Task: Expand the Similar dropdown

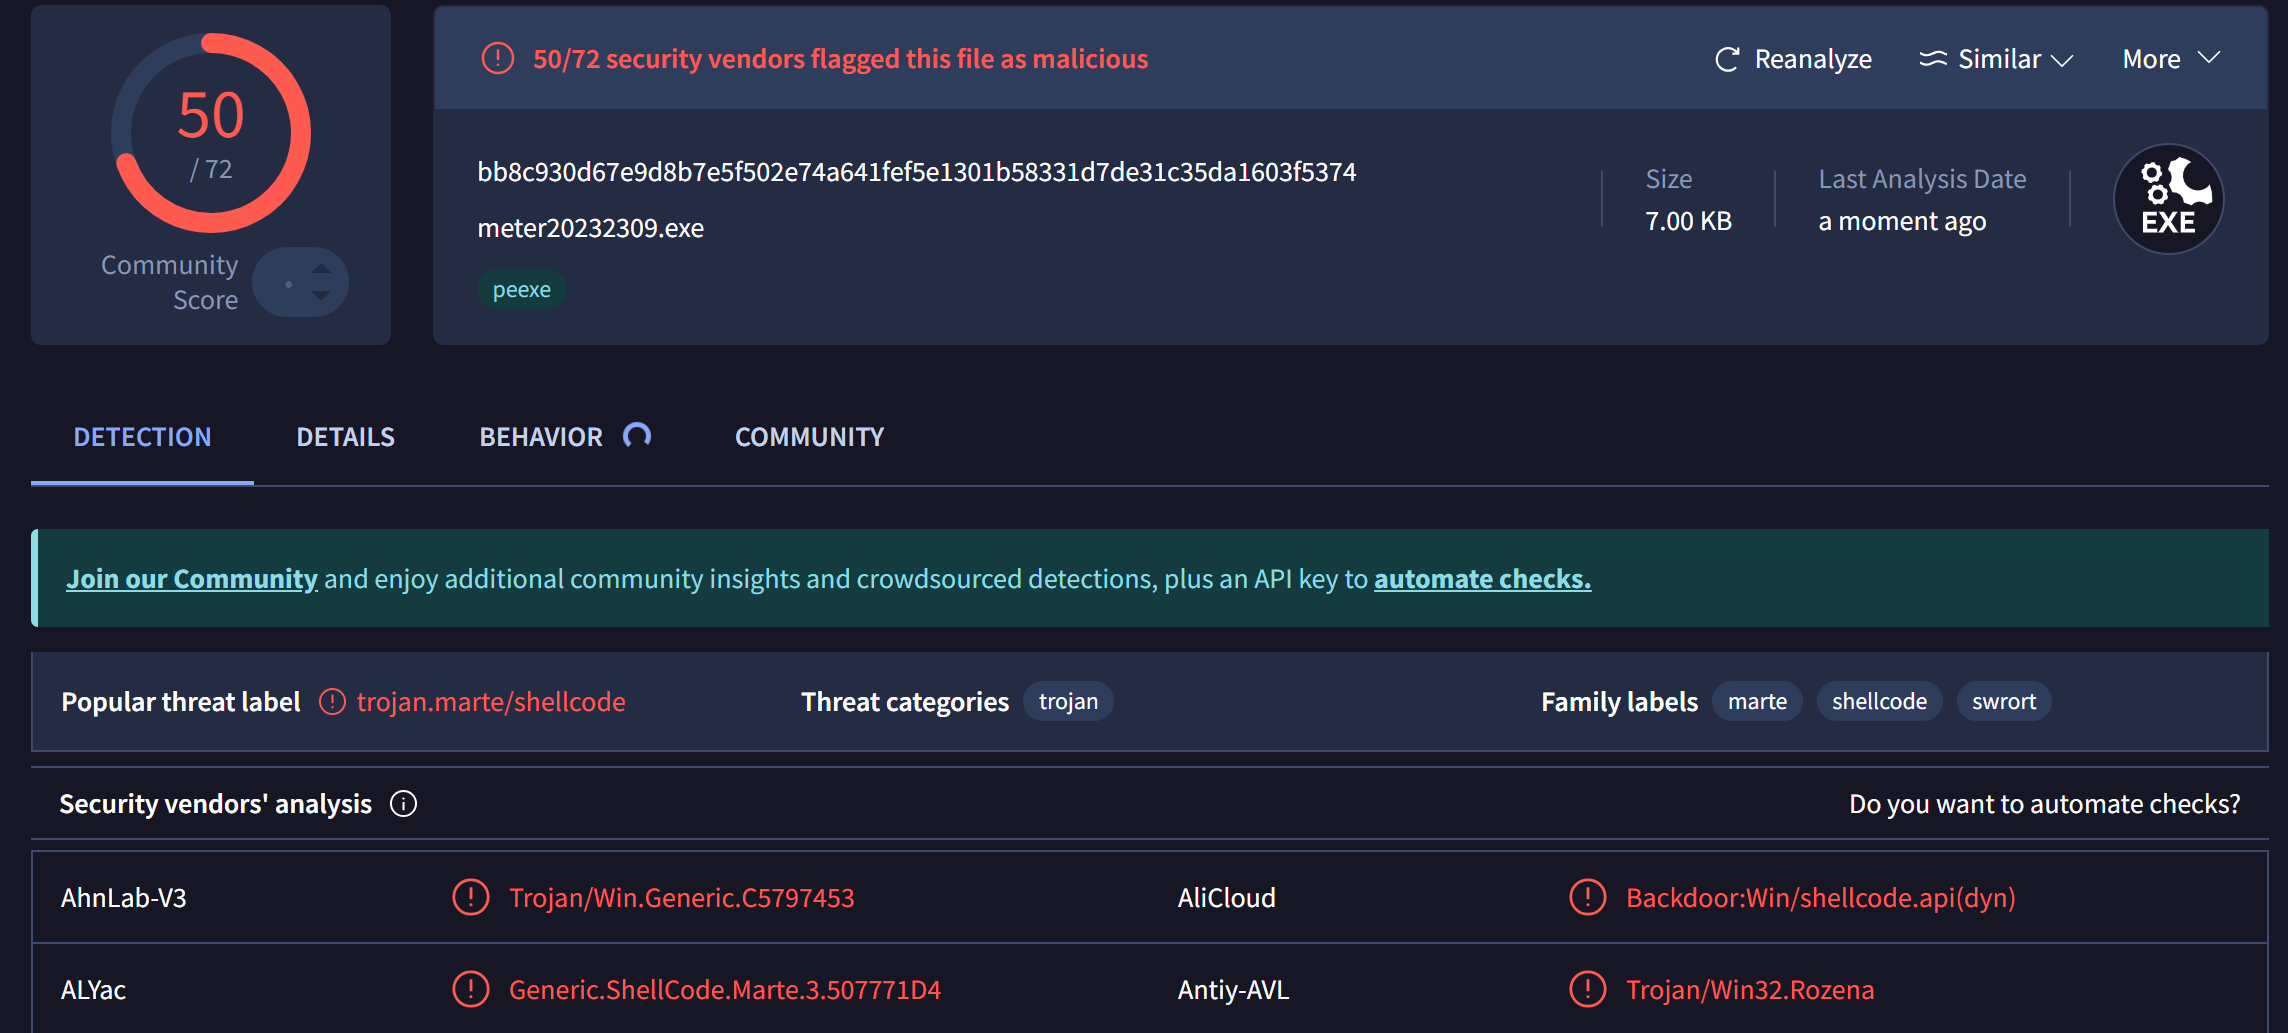Action: [x=1996, y=60]
